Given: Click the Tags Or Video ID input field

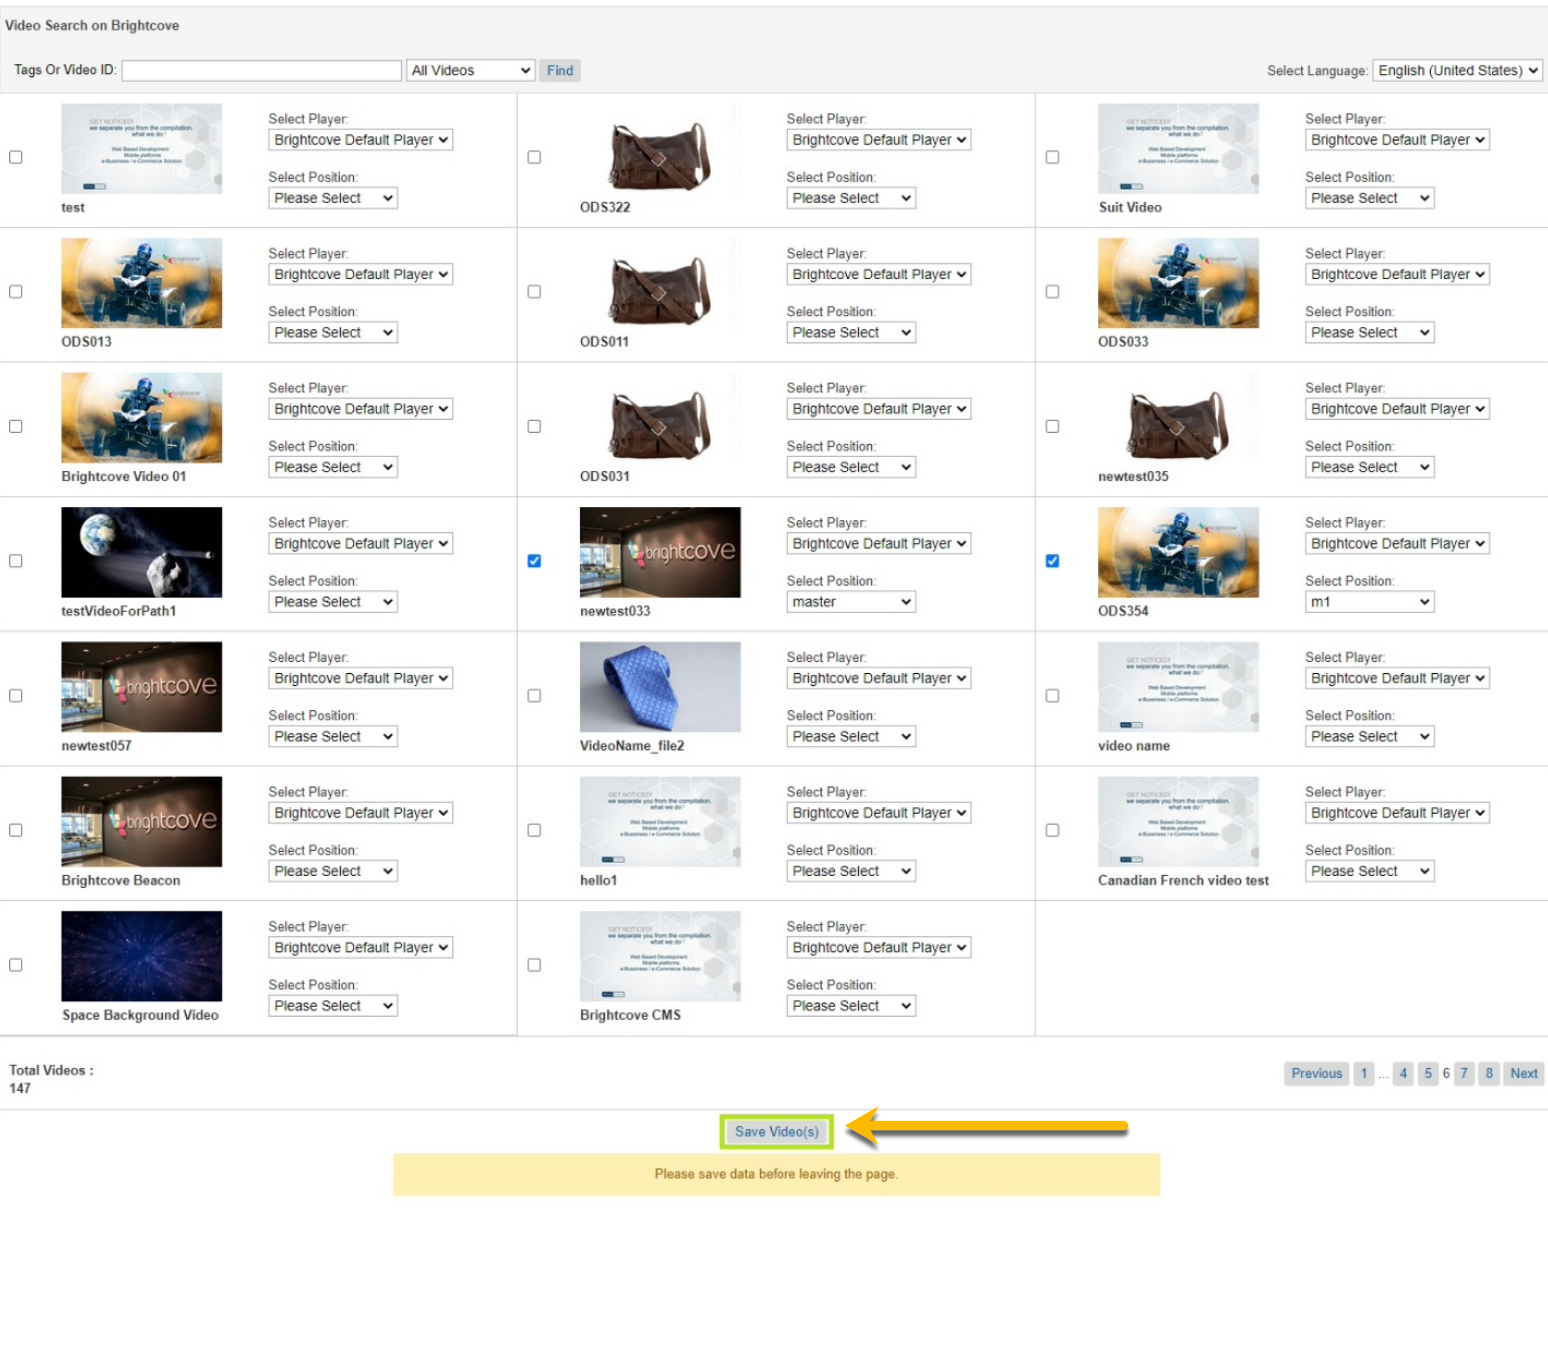Looking at the screenshot, I should point(261,70).
